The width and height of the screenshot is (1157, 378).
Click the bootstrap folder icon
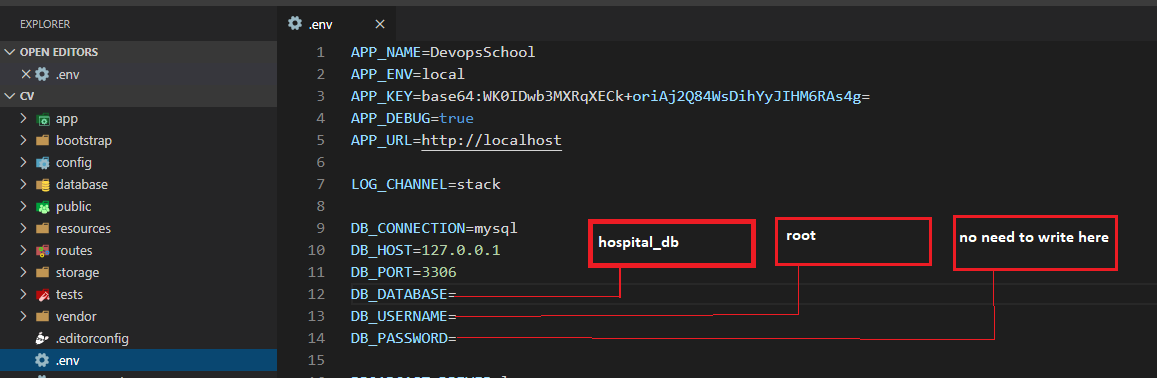click(43, 140)
